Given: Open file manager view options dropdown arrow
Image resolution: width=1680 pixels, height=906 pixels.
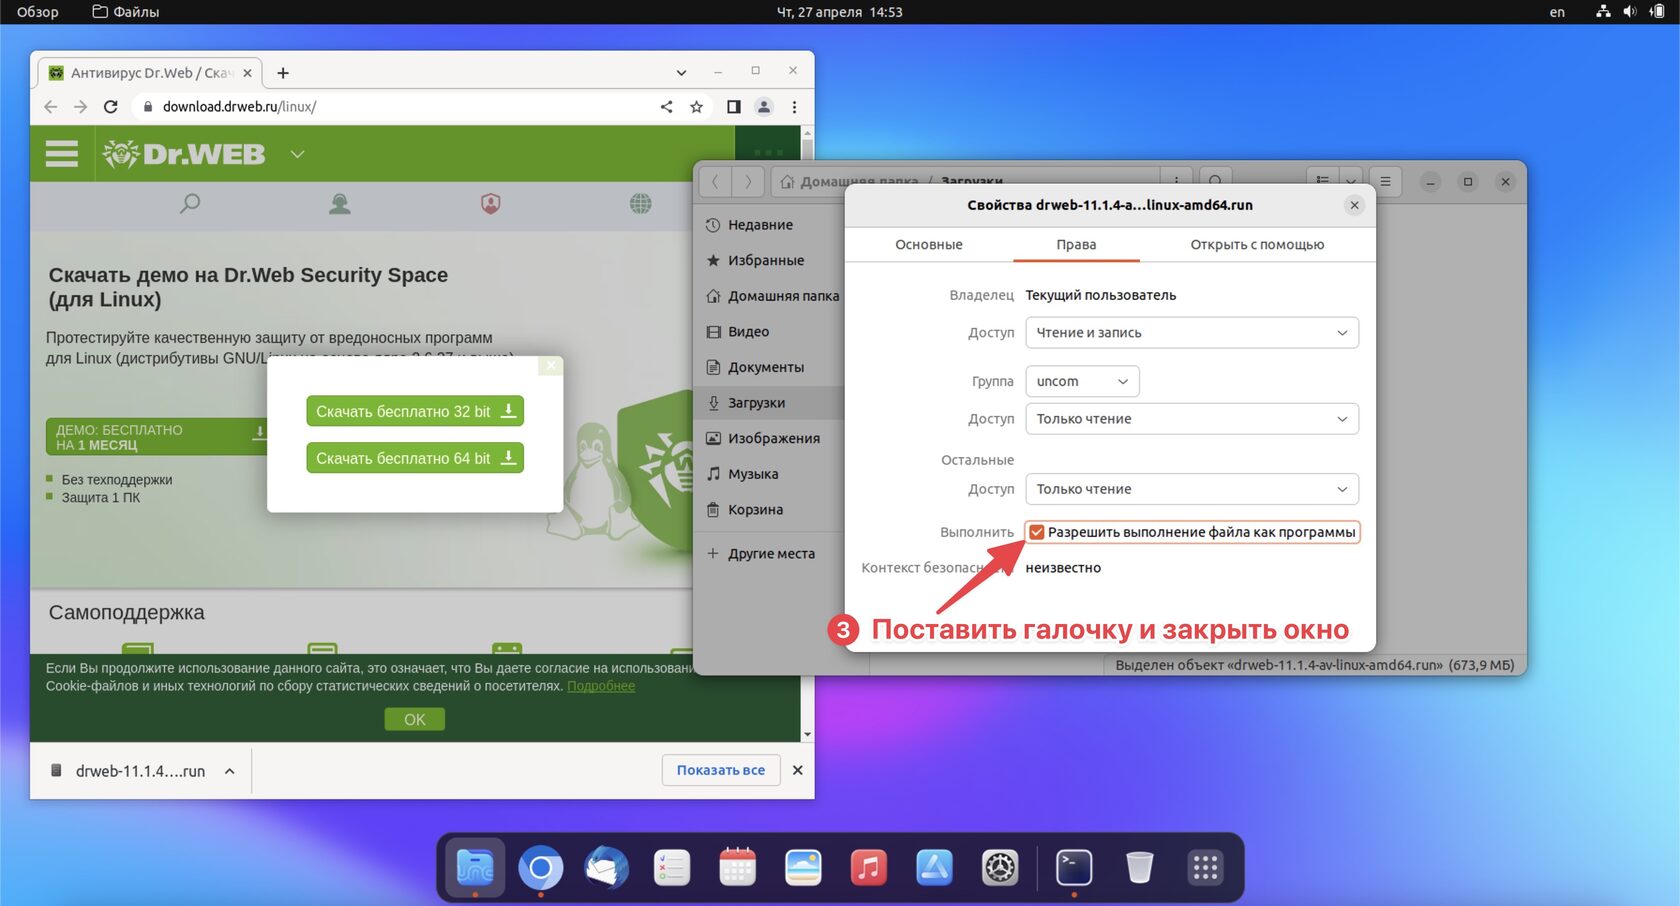Looking at the screenshot, I should pos(1351,182).
